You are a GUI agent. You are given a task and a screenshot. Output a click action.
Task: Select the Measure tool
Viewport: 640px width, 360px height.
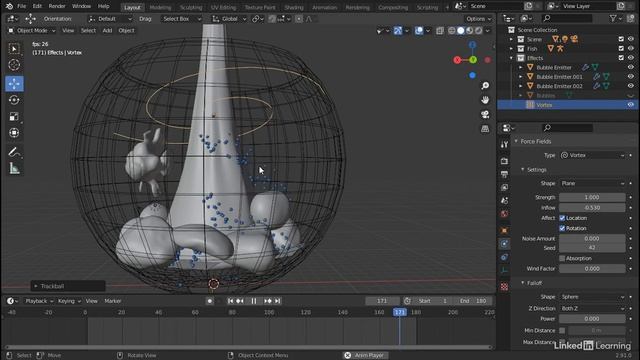(x=14, y=168)
